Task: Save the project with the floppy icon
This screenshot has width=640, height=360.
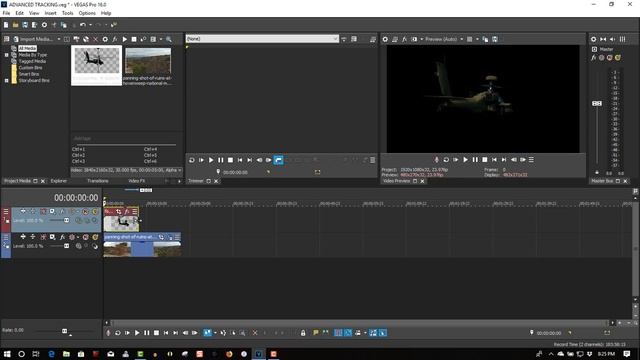Action: [x=25, y=25]
